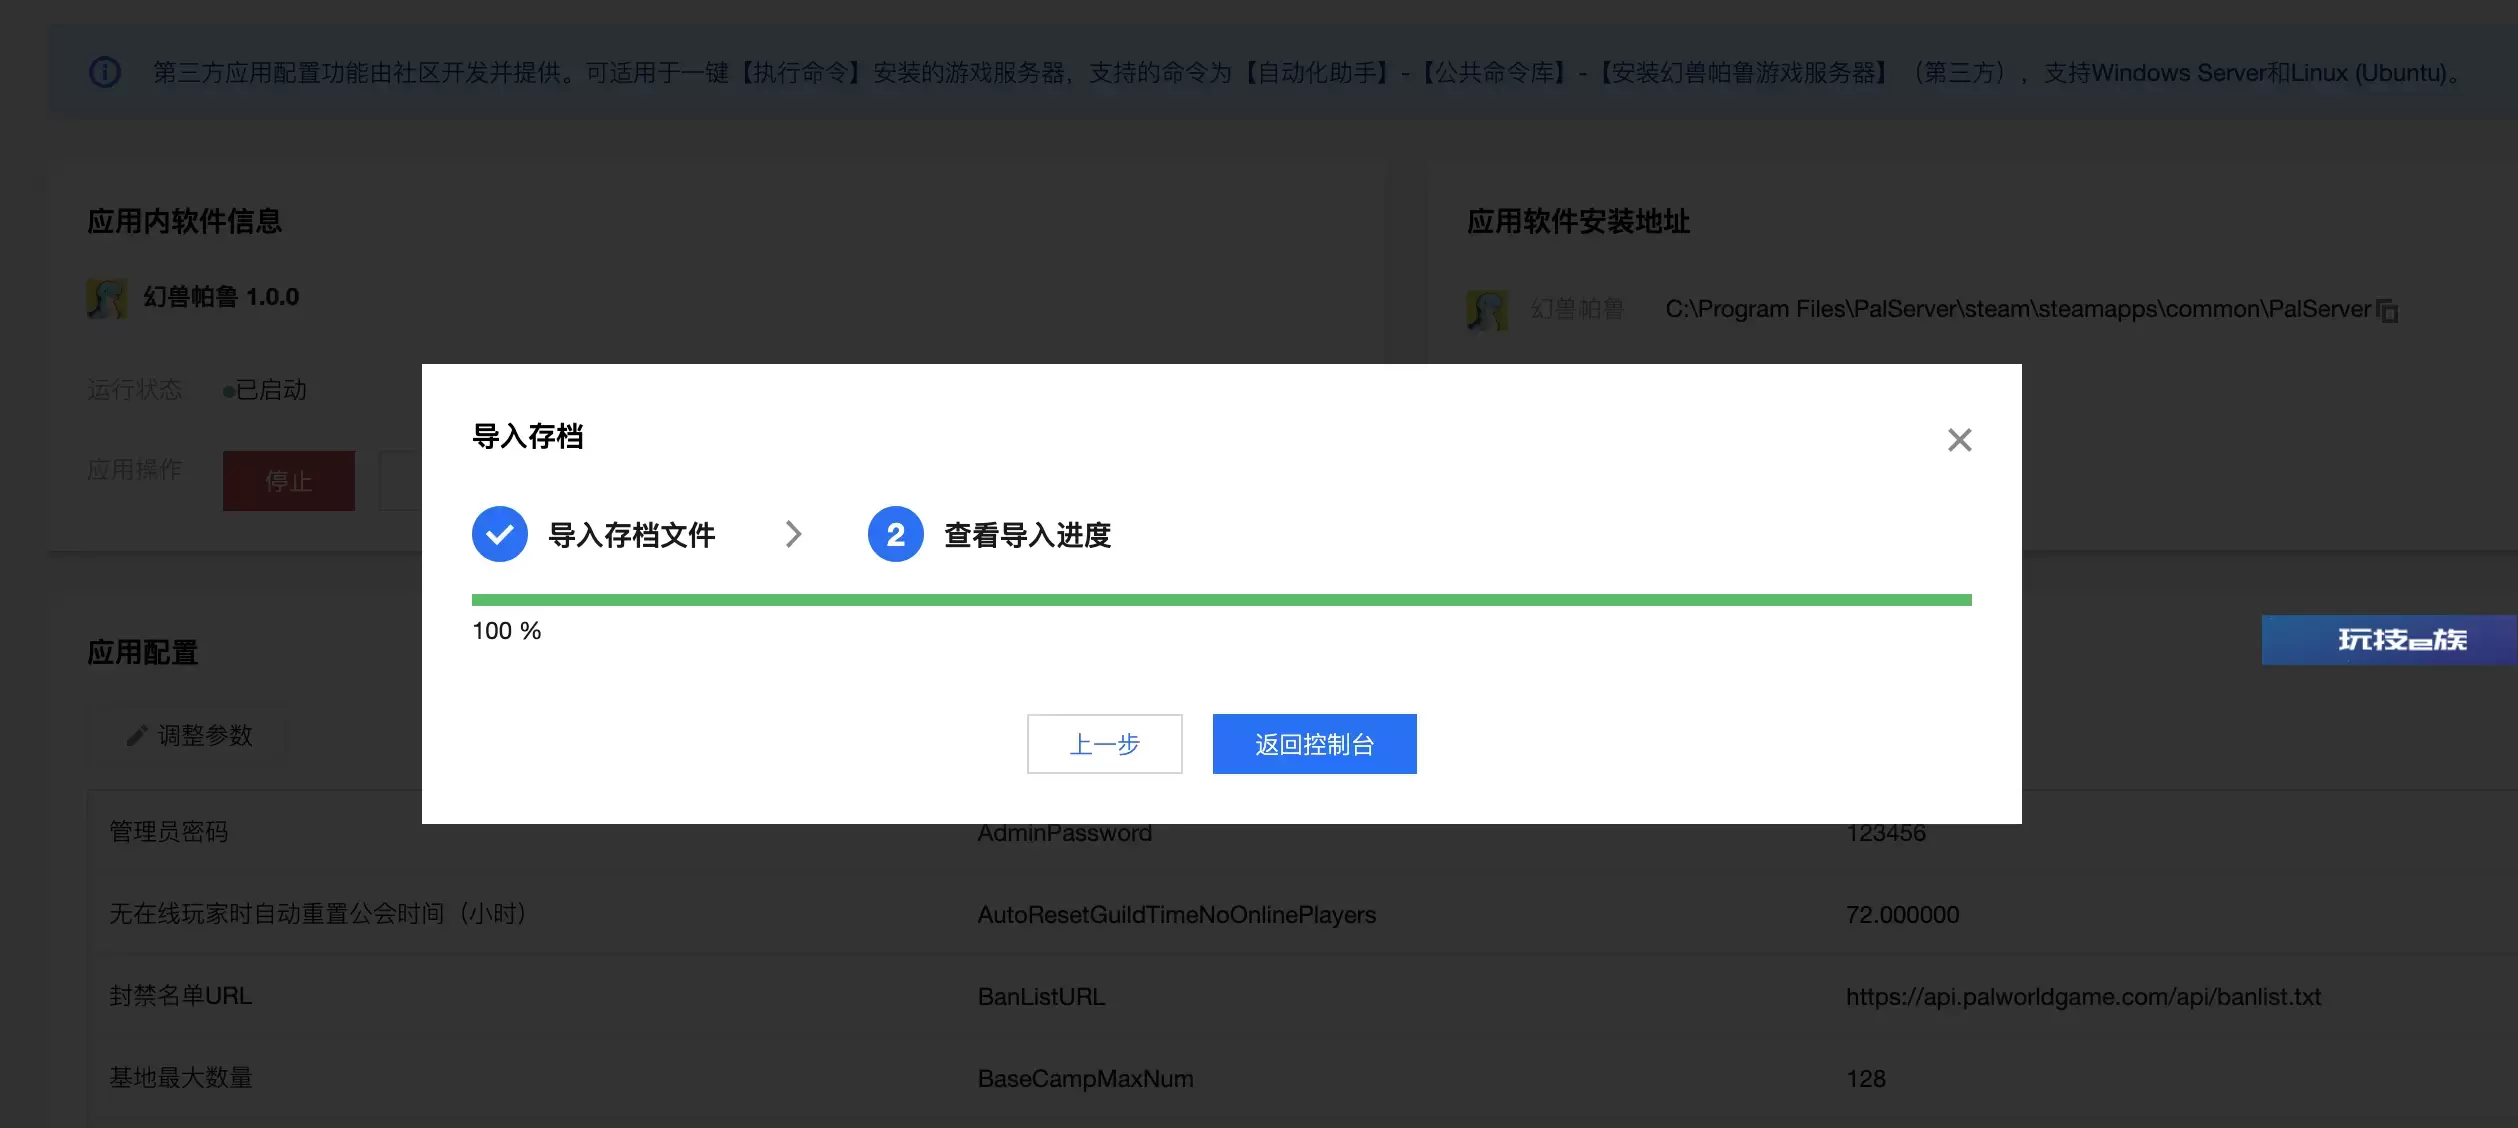
Task: Click the 应用配置 heading
Action: point(142,653)
